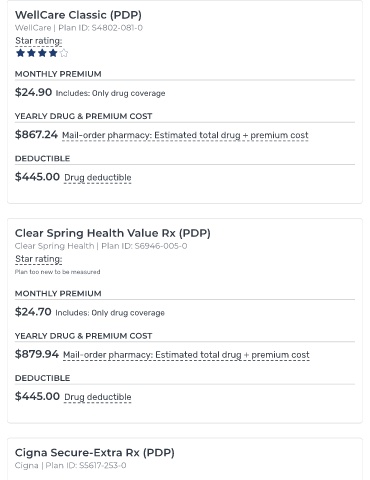Image resolution: width=370 pixels, height=480 pixels.
Task: Open Clear Spring Health Value Rx (PDP) title
Action: [x=113, y=233]
